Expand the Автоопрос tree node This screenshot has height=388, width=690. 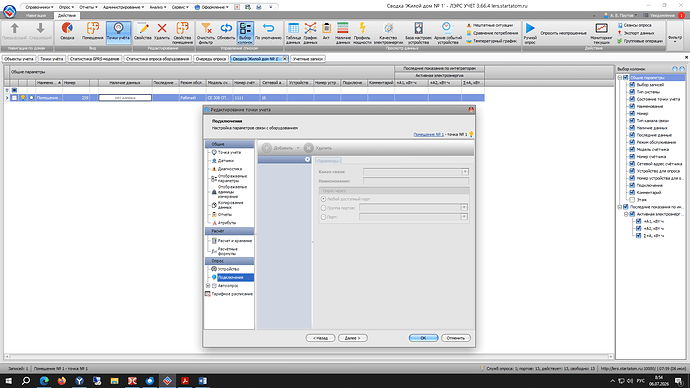(208, 286)
